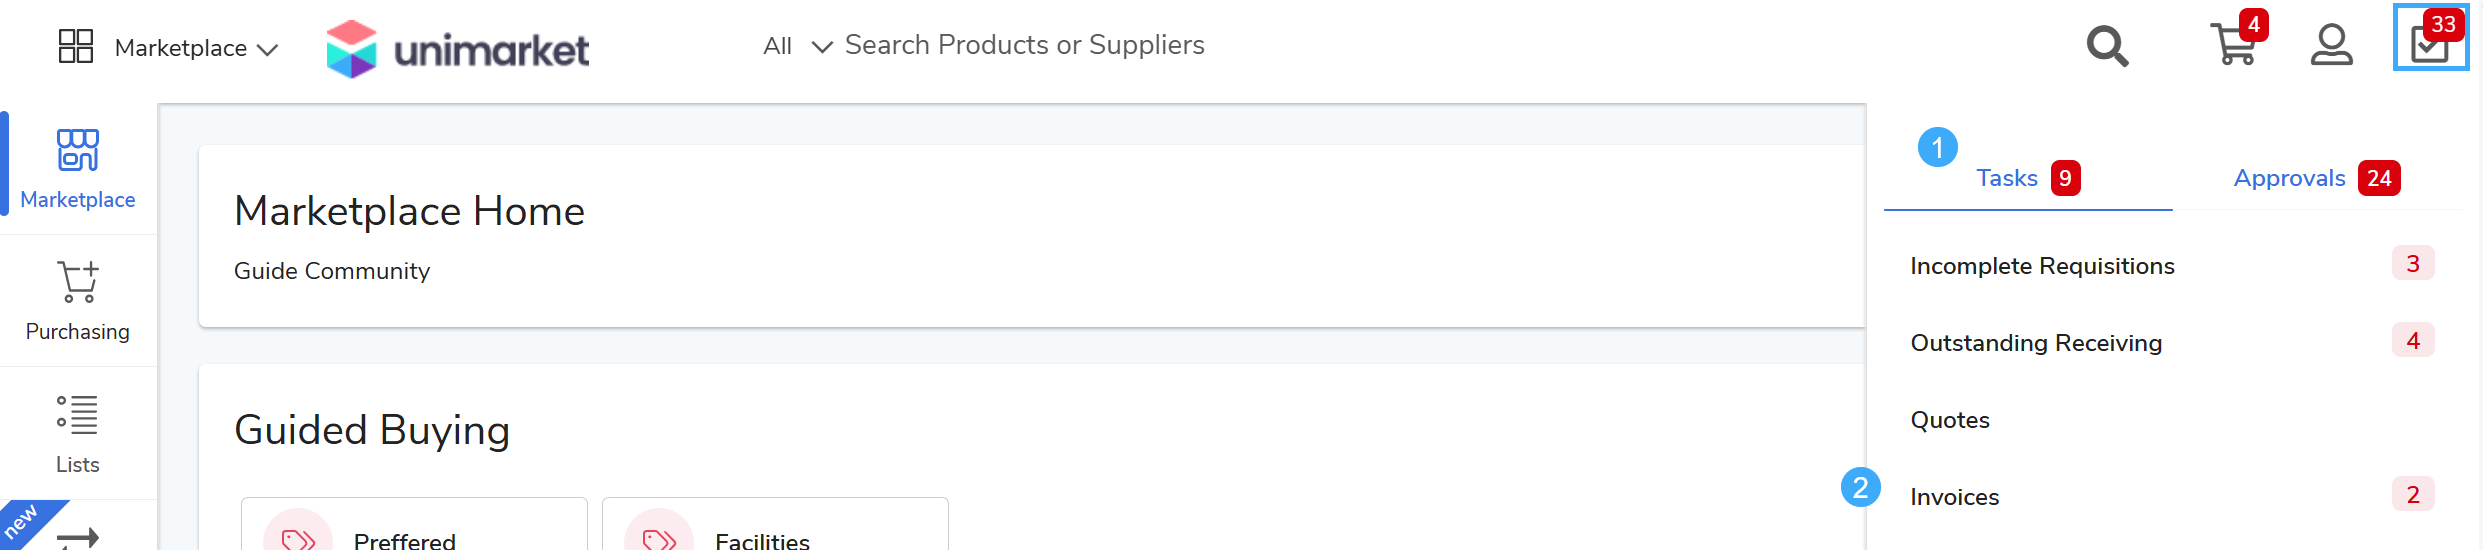
Task: Open Purchasing in the sidebar
Action: pyautogui.click(x=78, y=301)
